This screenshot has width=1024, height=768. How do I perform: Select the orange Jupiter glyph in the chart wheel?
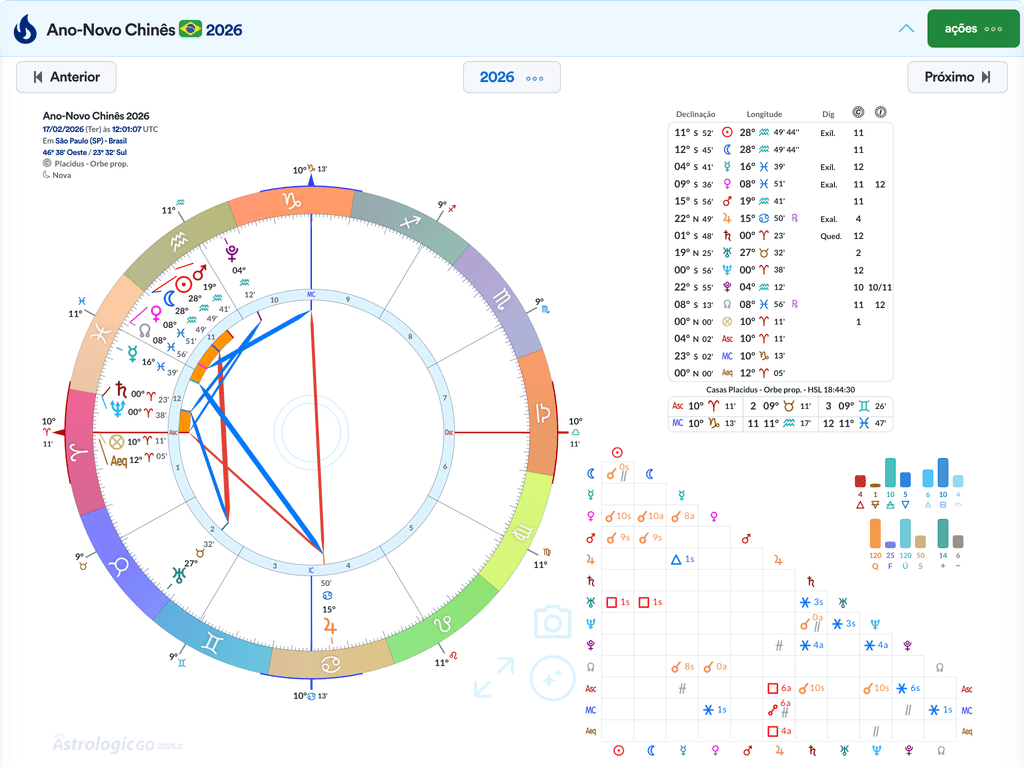[x=330, y=627]
